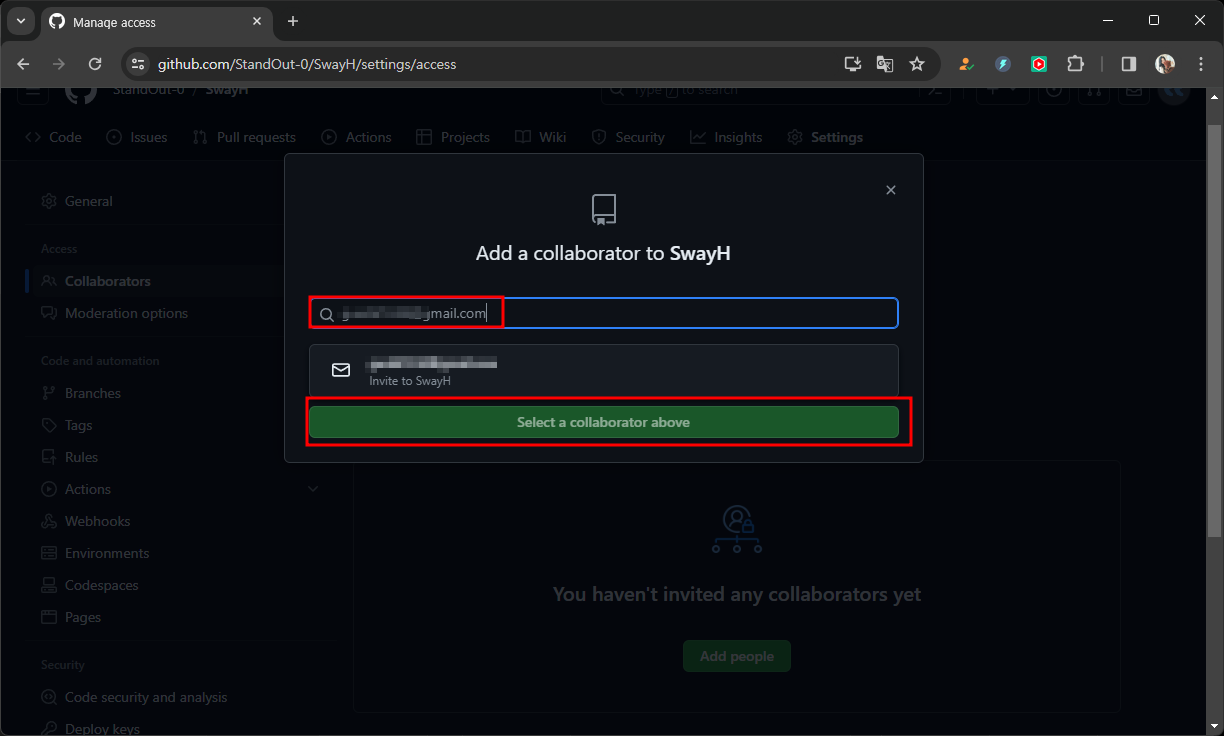1224x736 pixels.
Task: Open the Code tab
Action: coord(54,137)
